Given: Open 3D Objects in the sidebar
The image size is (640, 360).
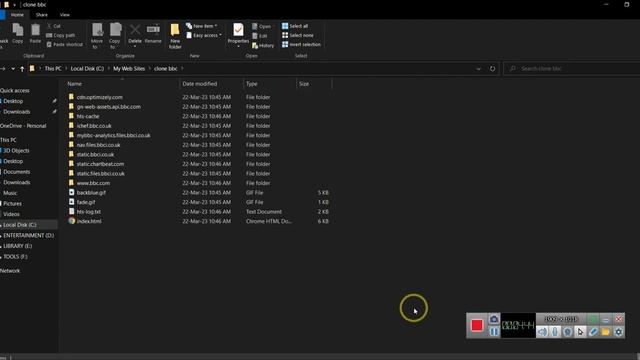Looking at the screenshot, I should 16,151.
